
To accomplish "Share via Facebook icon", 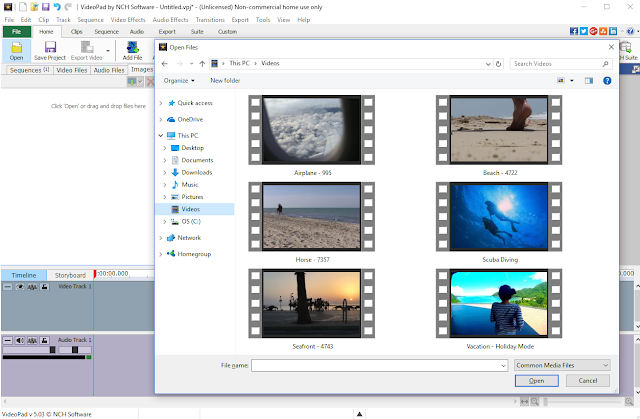I will pyautogui.click(x=574, y=31).
